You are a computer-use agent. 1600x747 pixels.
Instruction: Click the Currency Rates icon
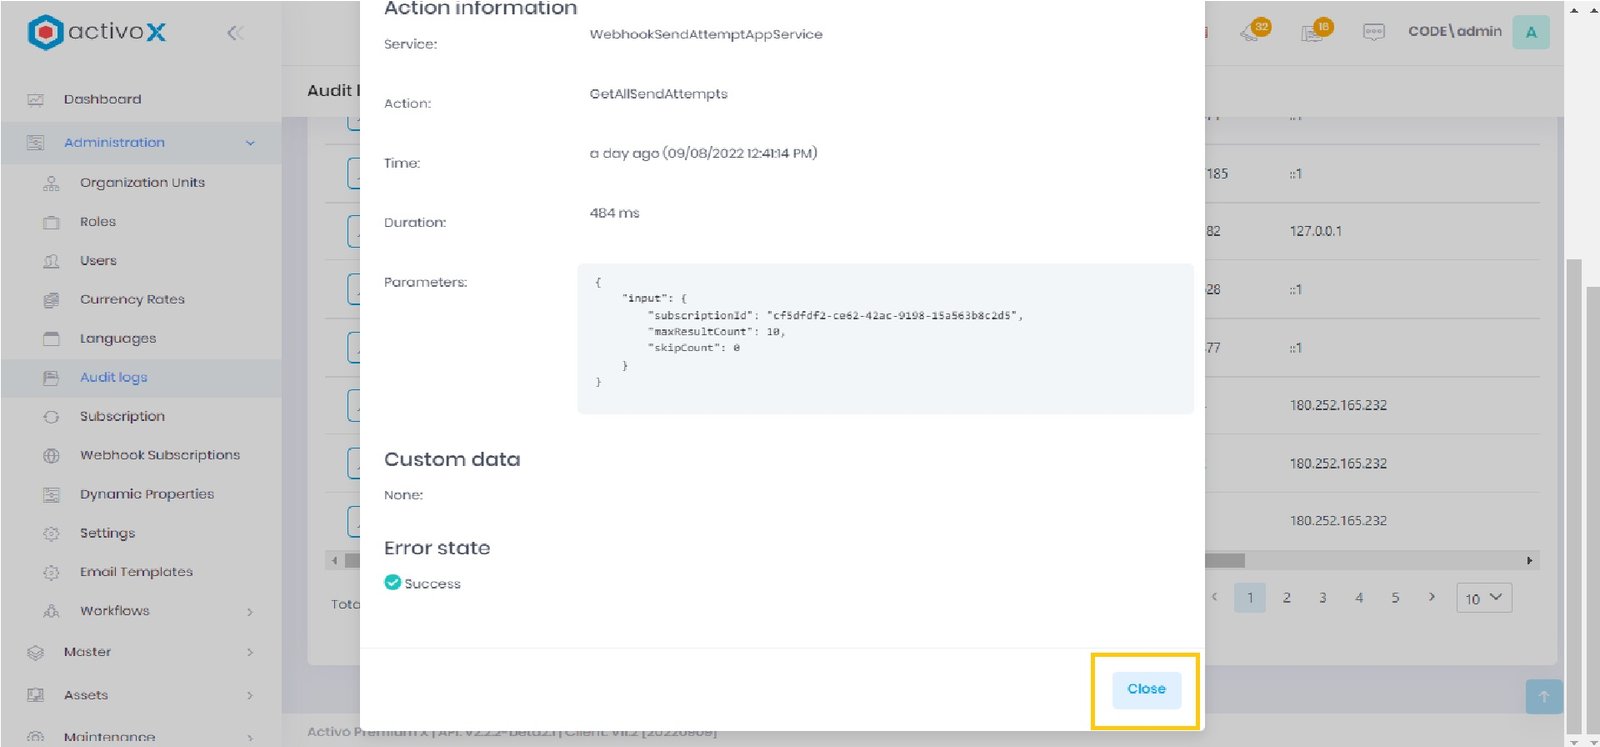coord(52,300)
